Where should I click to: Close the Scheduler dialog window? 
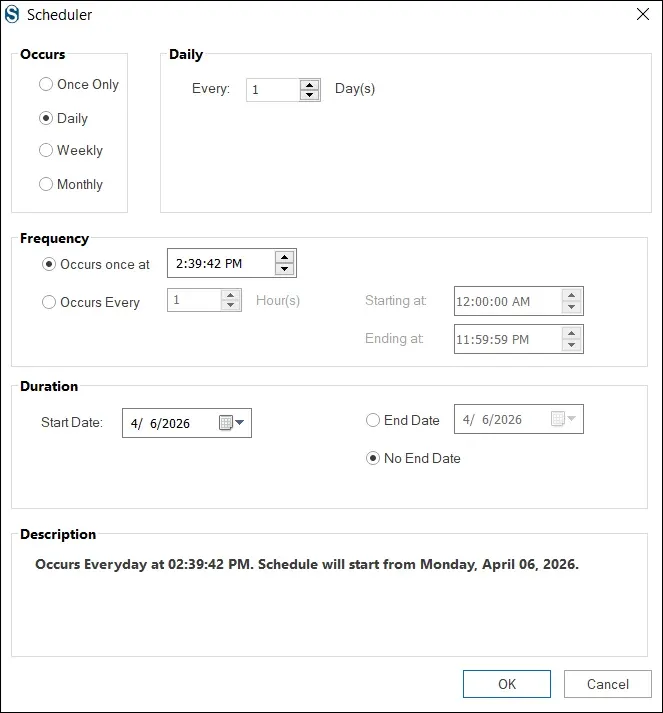pyautogui.click(x=643, y=14)
